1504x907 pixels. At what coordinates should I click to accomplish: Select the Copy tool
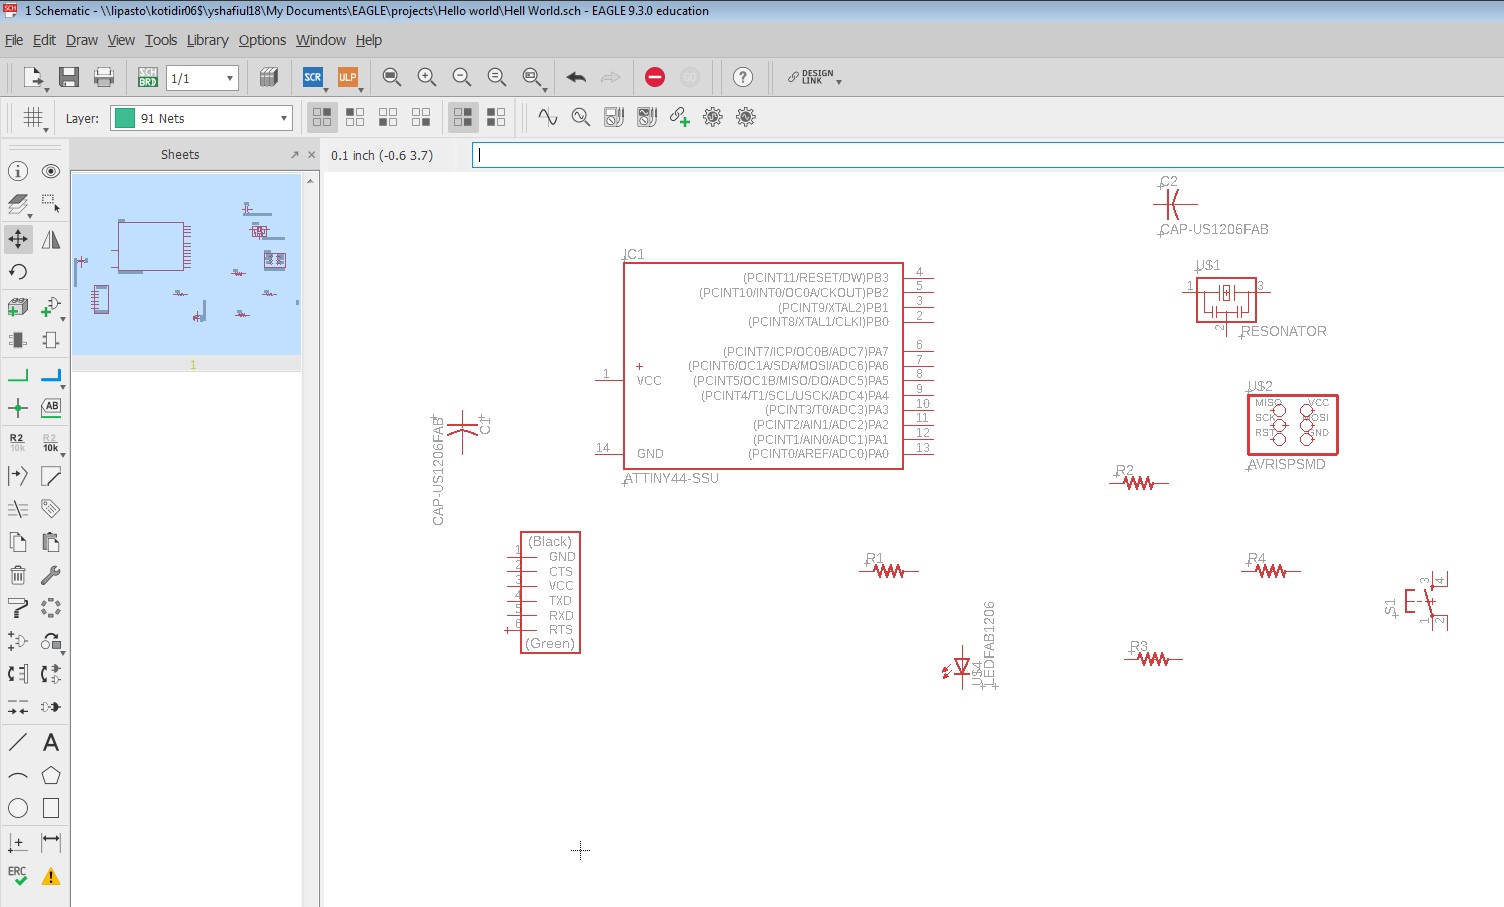18,542
